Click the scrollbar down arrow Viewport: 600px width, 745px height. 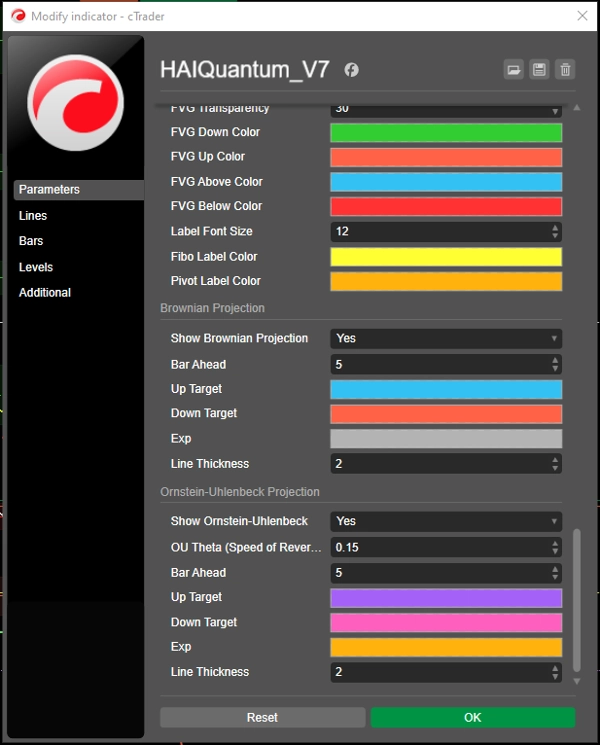pos(577,681)
